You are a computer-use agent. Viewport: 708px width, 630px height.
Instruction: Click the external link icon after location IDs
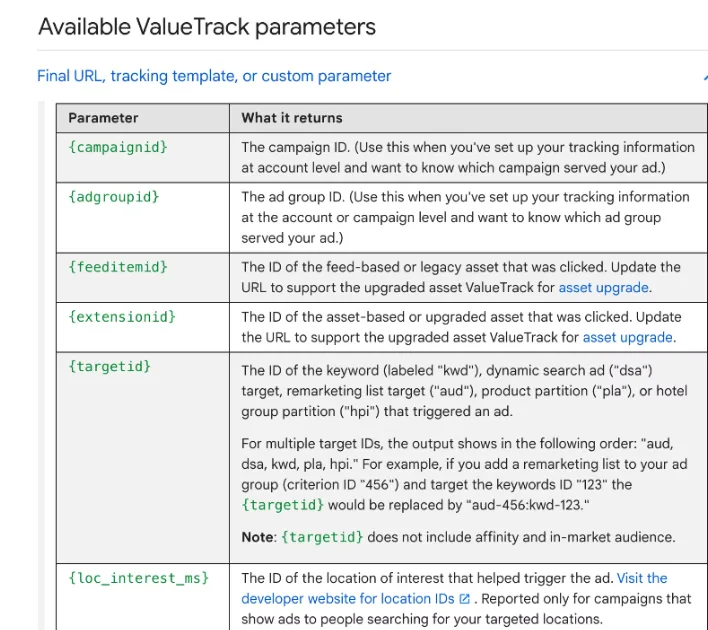pyautogui.click(x=464, y=599)
